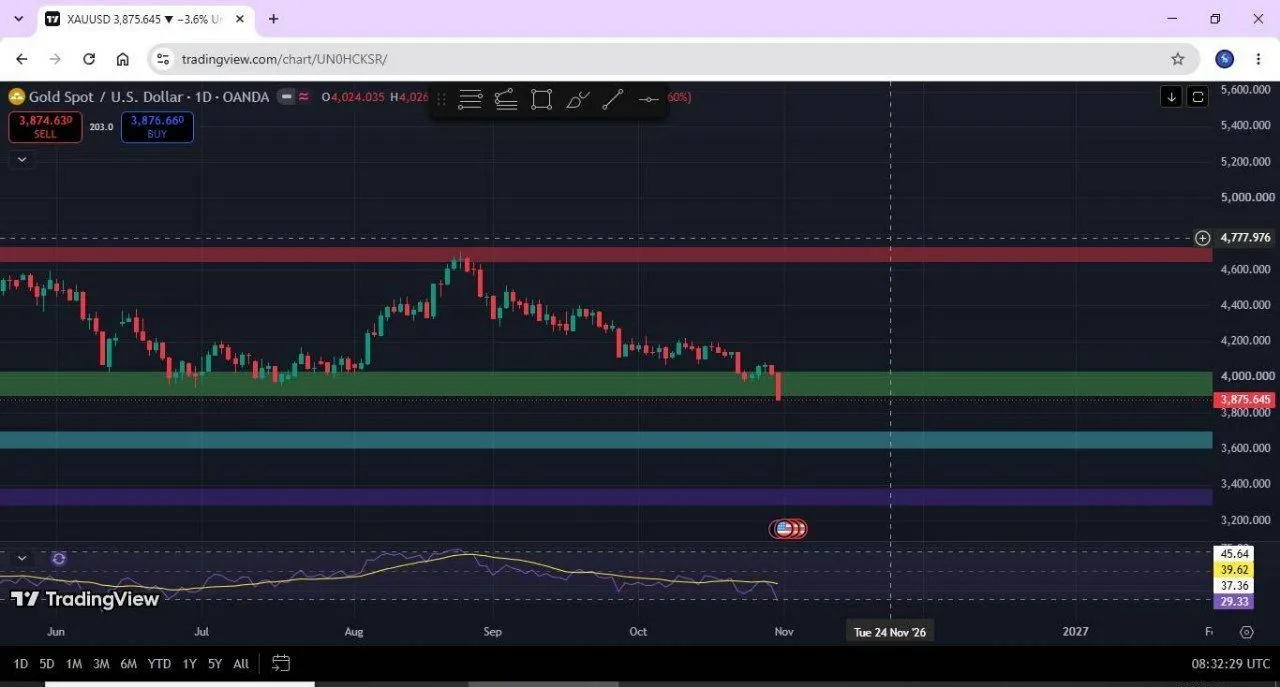Open the Chrome three-dot menu
This screenshot has height=687, width=1280.
(1259, 59)
